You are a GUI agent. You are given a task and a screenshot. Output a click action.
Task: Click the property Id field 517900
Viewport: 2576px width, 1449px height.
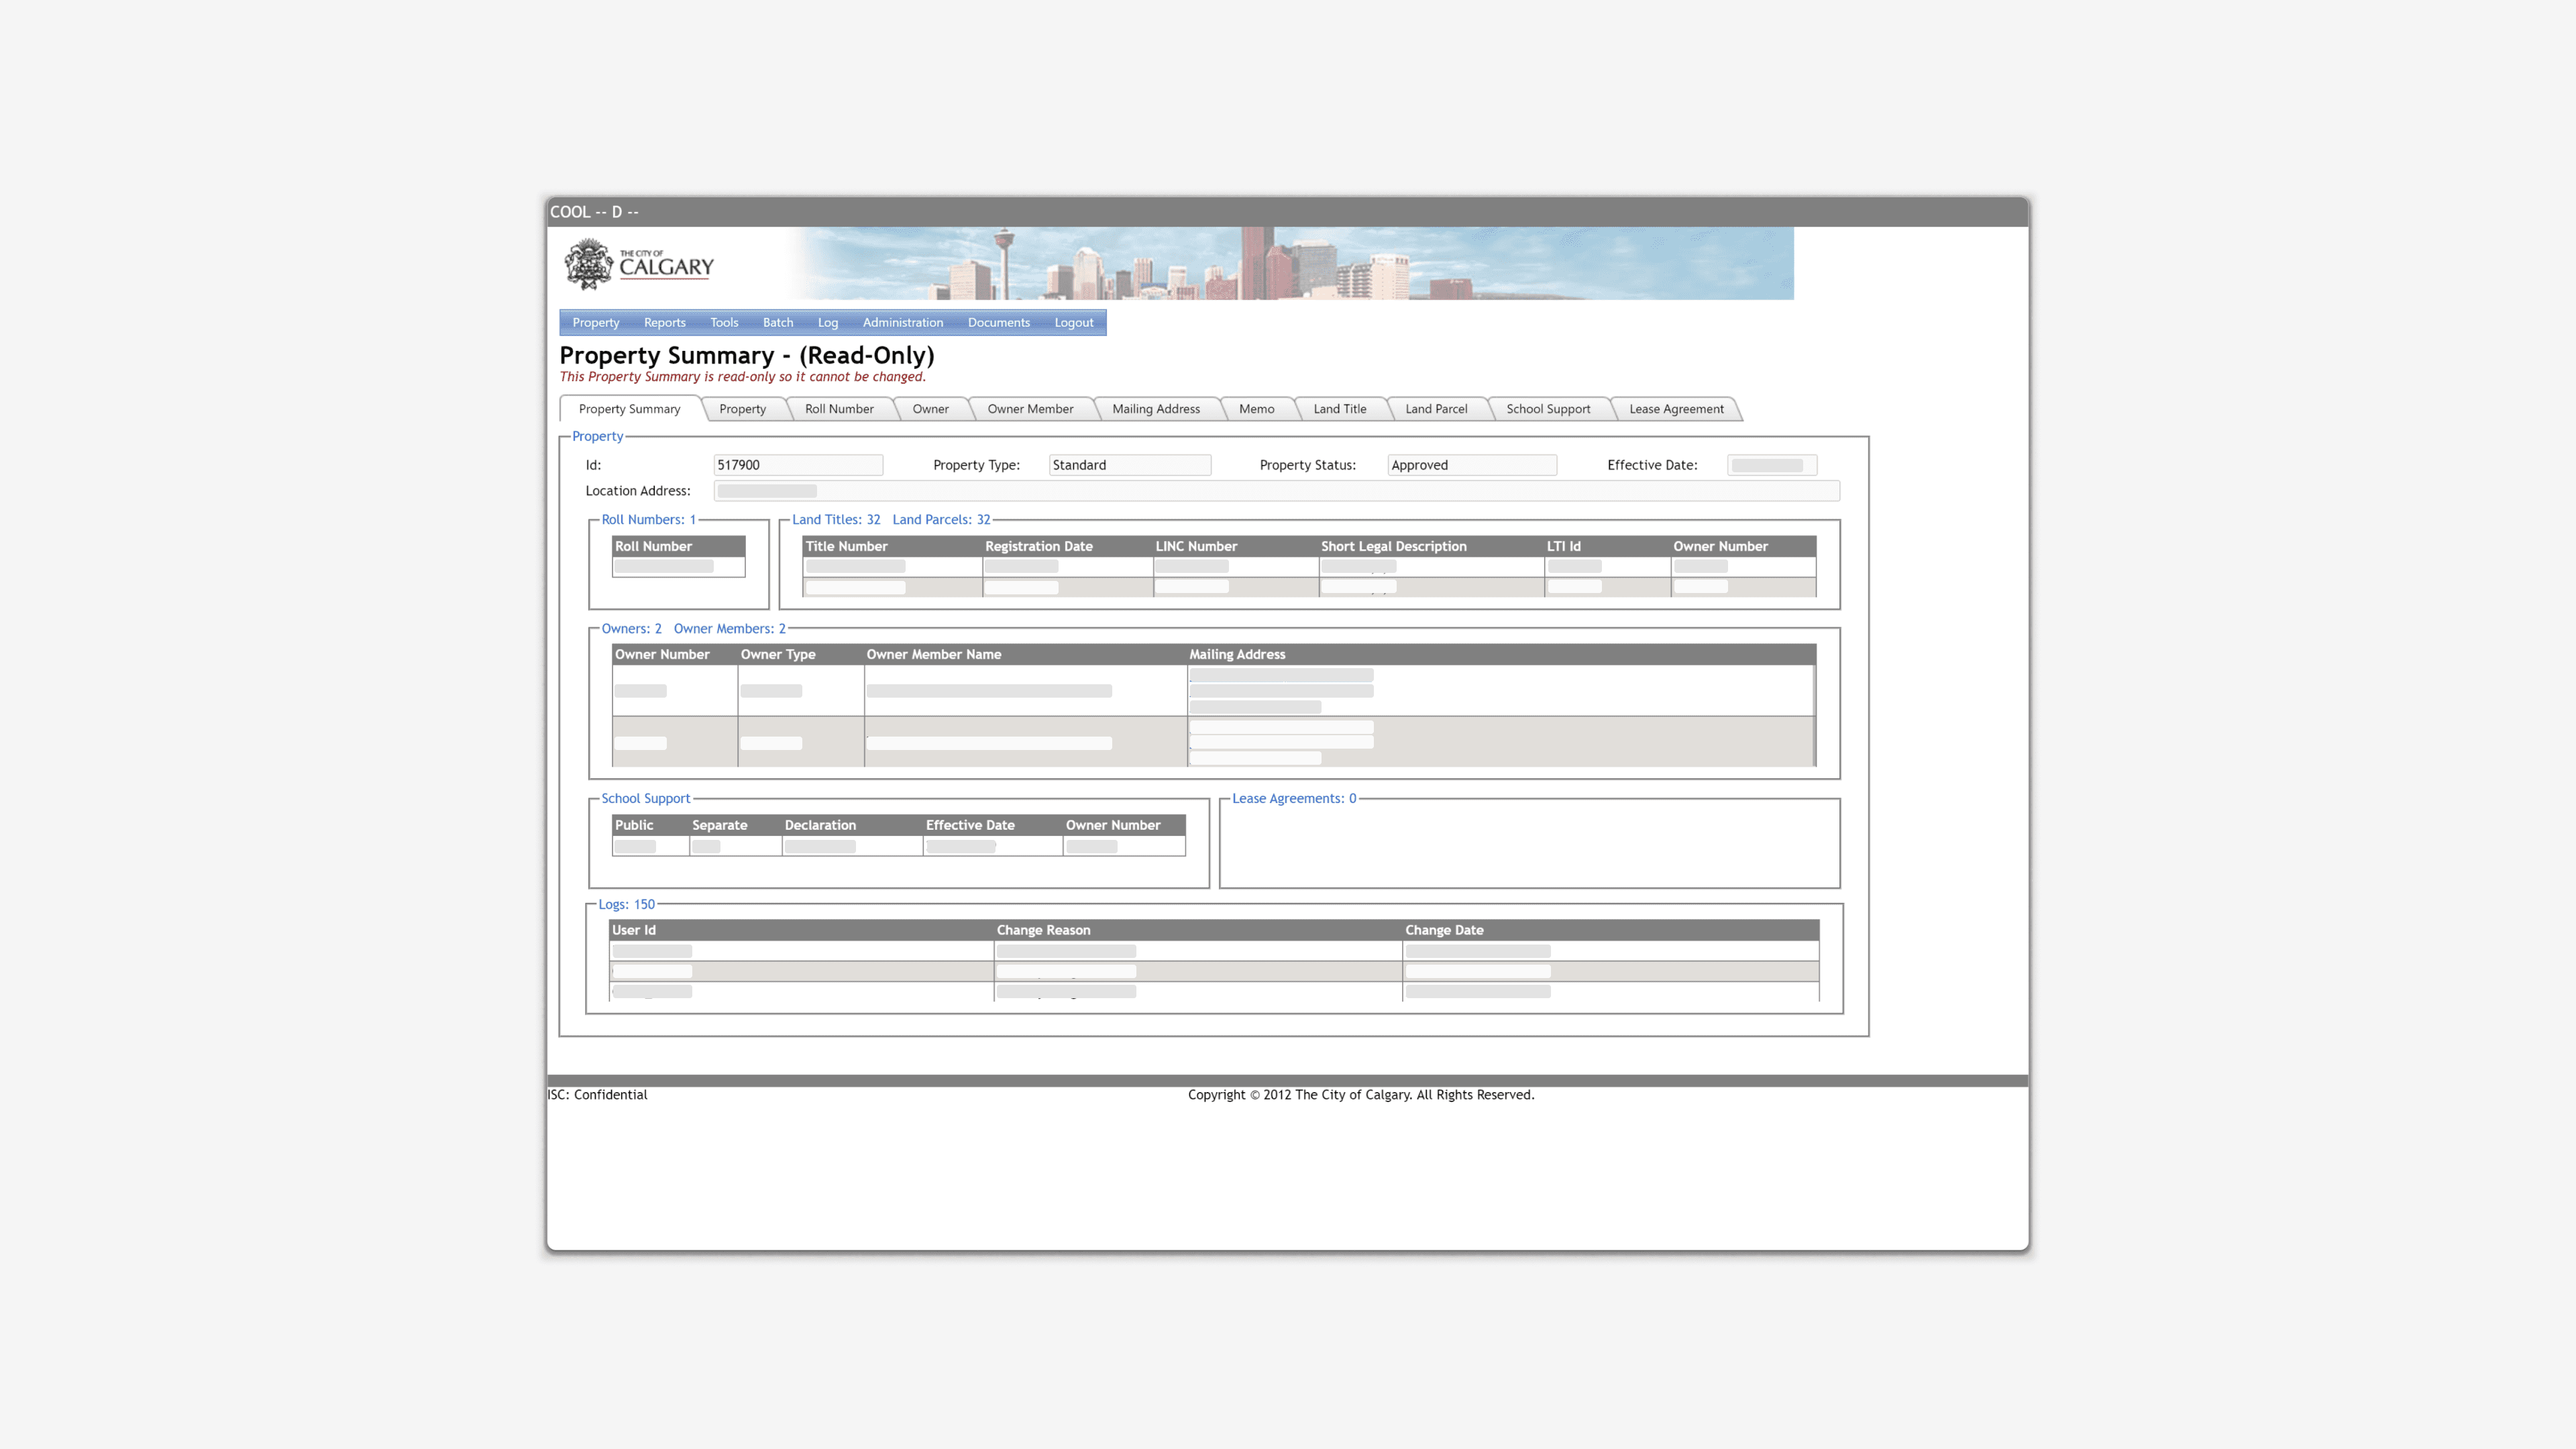tap(797, 465)
